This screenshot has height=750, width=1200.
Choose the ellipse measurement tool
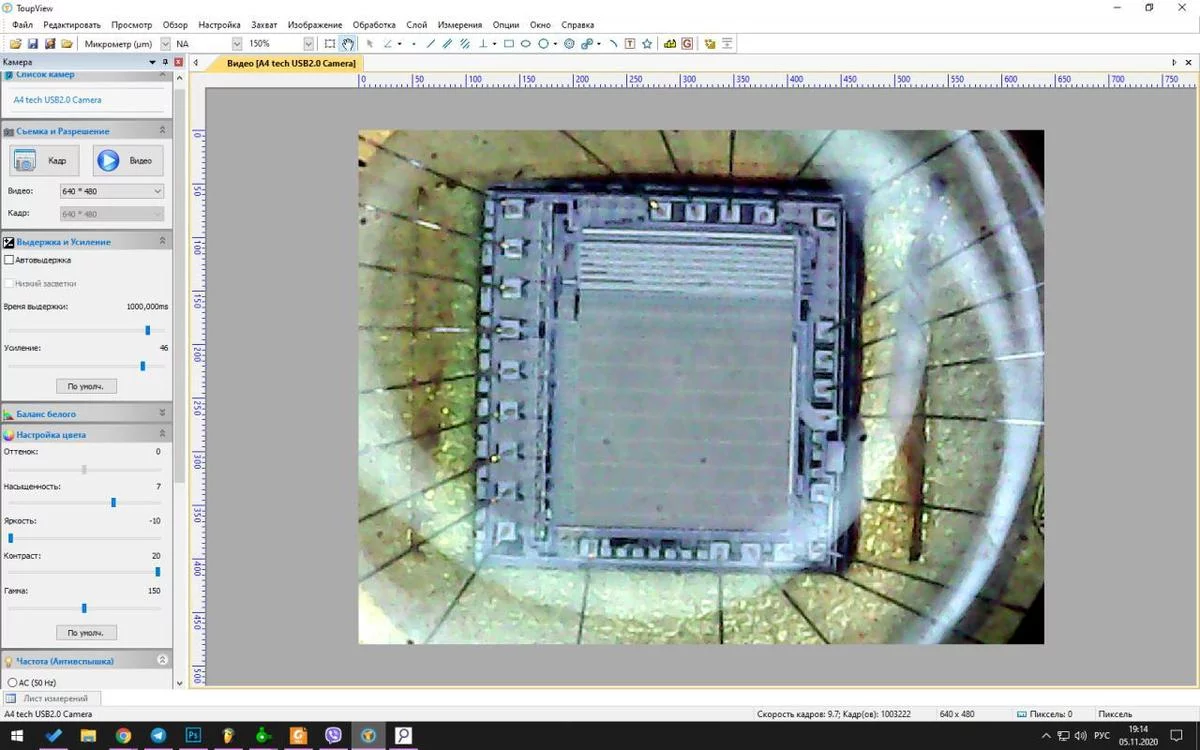pos(526,44)
